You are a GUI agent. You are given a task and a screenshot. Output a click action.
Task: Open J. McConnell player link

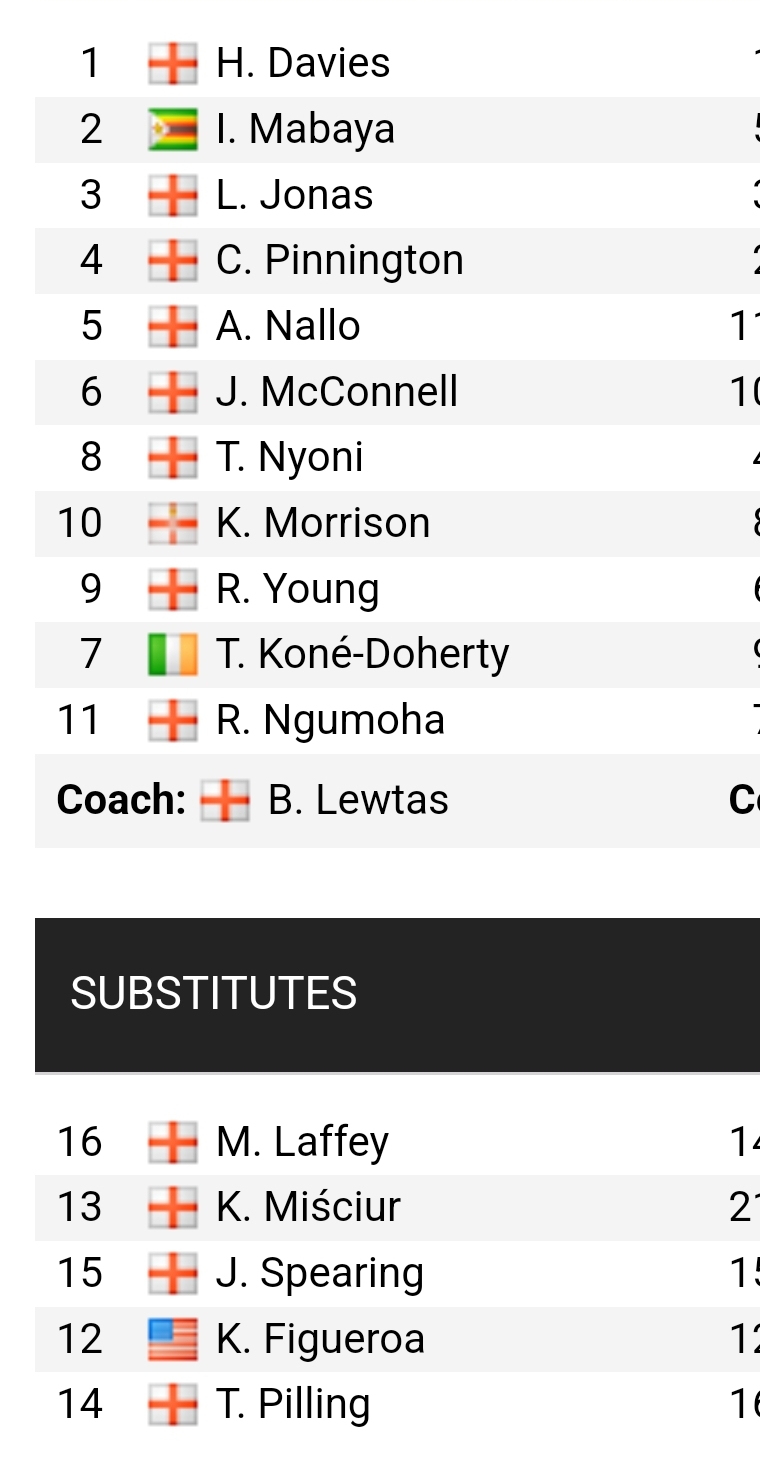(x=337, y=392)
